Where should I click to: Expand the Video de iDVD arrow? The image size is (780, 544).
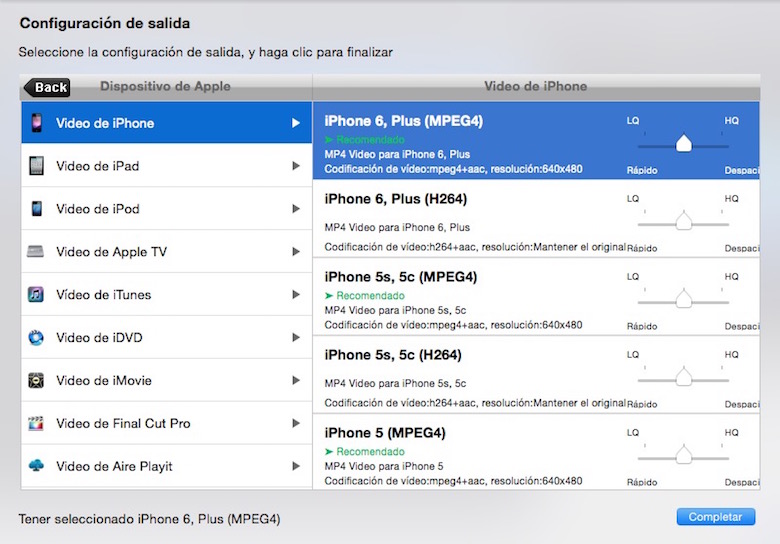pos(296,337)
